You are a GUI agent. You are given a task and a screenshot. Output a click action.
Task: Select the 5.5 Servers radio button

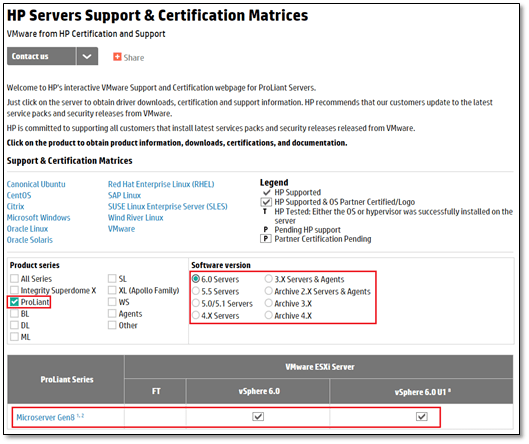196,291
